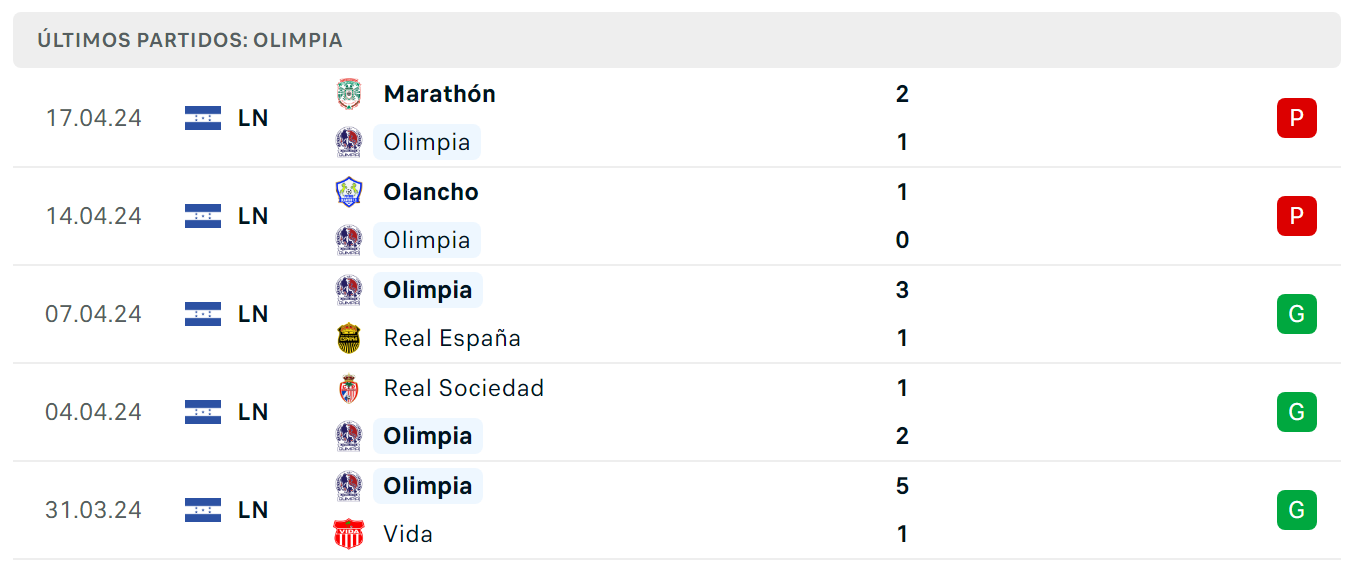Click the red P badge for 14.04.24

point(1297,216)
